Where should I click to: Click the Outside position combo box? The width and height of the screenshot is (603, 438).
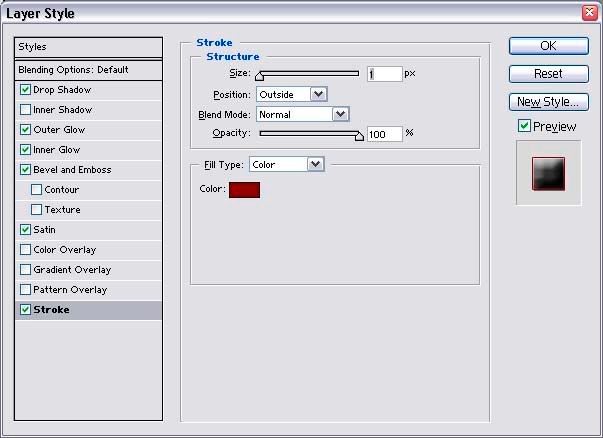(292, 94)
